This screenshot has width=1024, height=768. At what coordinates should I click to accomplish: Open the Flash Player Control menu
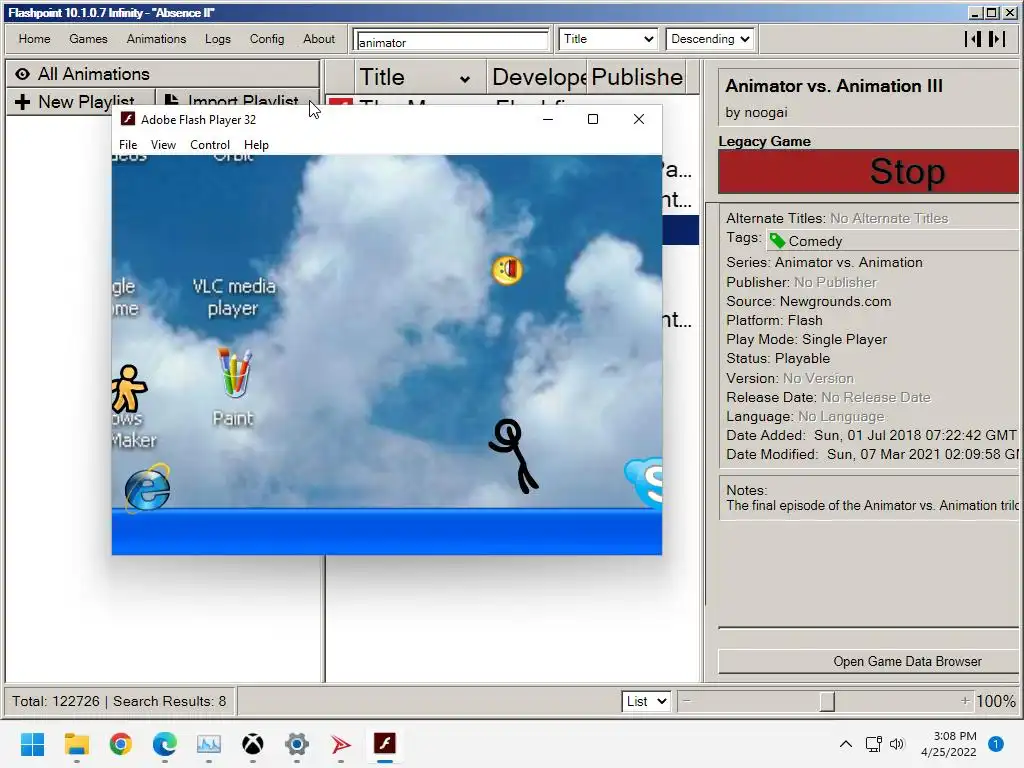pos(210,145)
